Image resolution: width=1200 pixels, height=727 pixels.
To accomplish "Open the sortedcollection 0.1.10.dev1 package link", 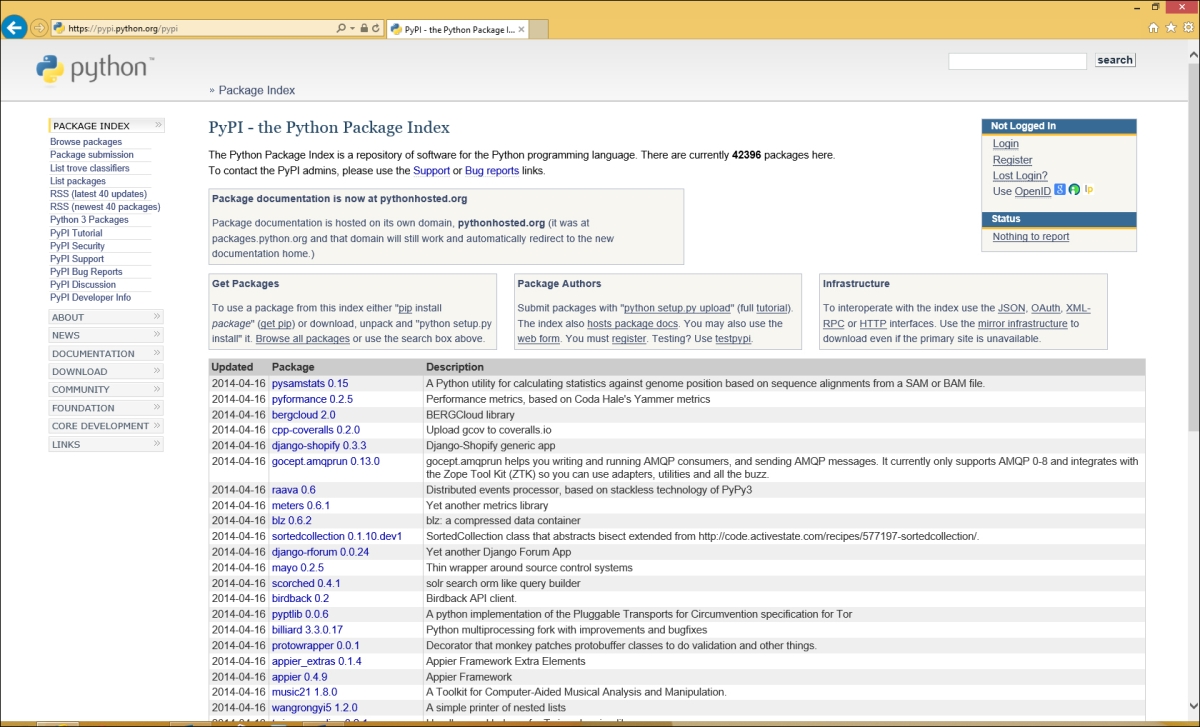I will (x=337, y=536).
